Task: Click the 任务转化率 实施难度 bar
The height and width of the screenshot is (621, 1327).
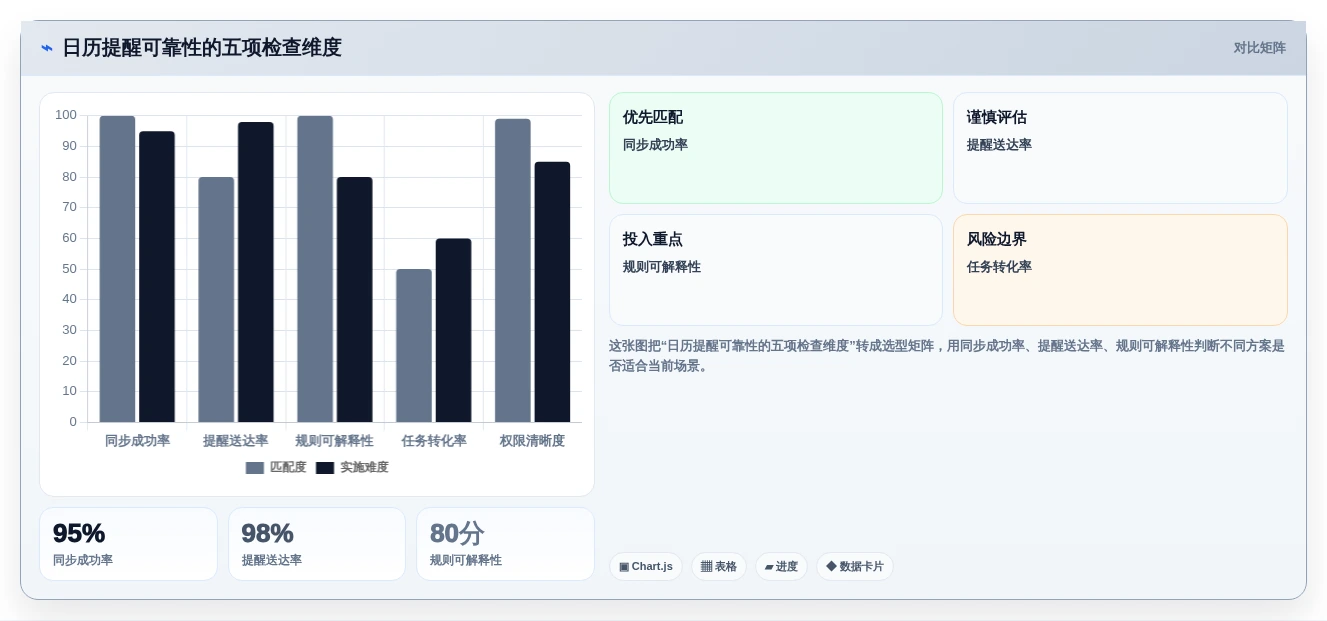Action: click(453, 330)
